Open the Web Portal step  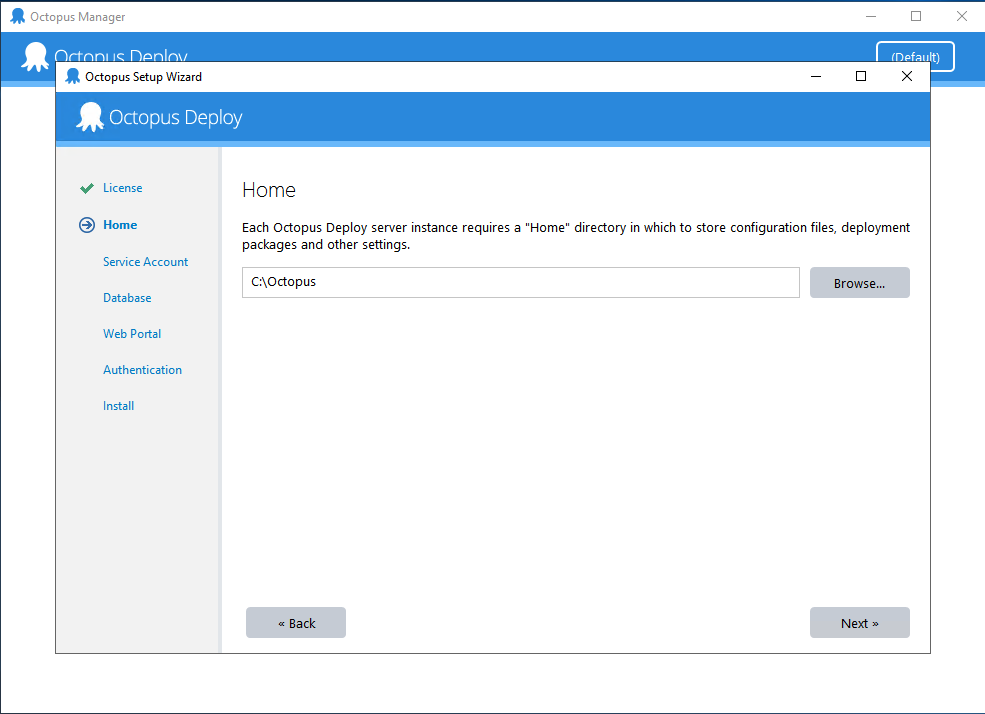pyautogui.click(x=132, y=334)
